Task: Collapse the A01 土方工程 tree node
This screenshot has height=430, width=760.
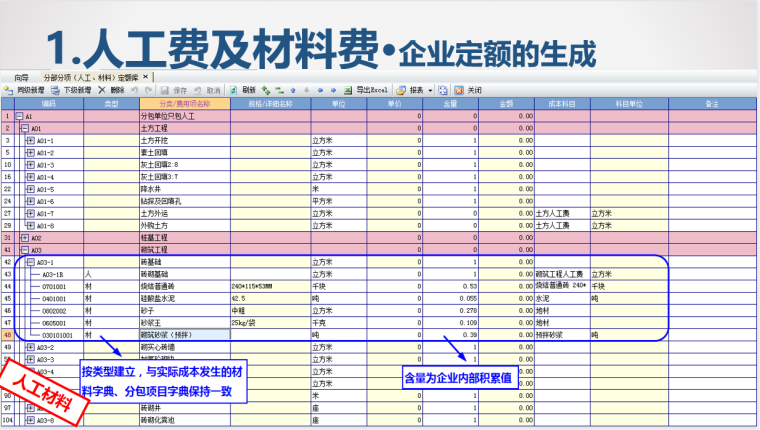Action: click(25, 129)
